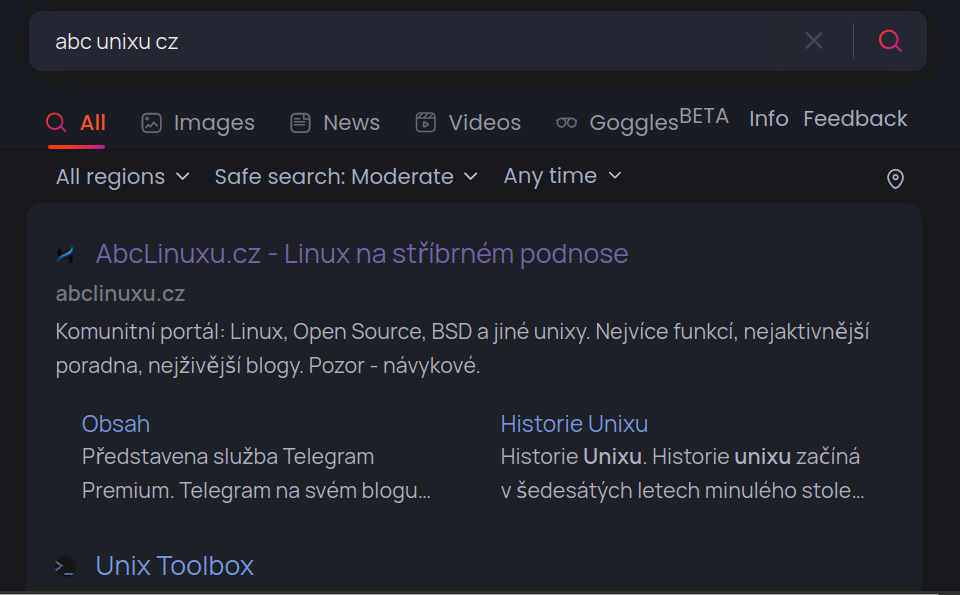Image resolution: width=960 pixels, height=595 pixels.
Task: Open the Any time filter dropdown
Action: (562, 176)
